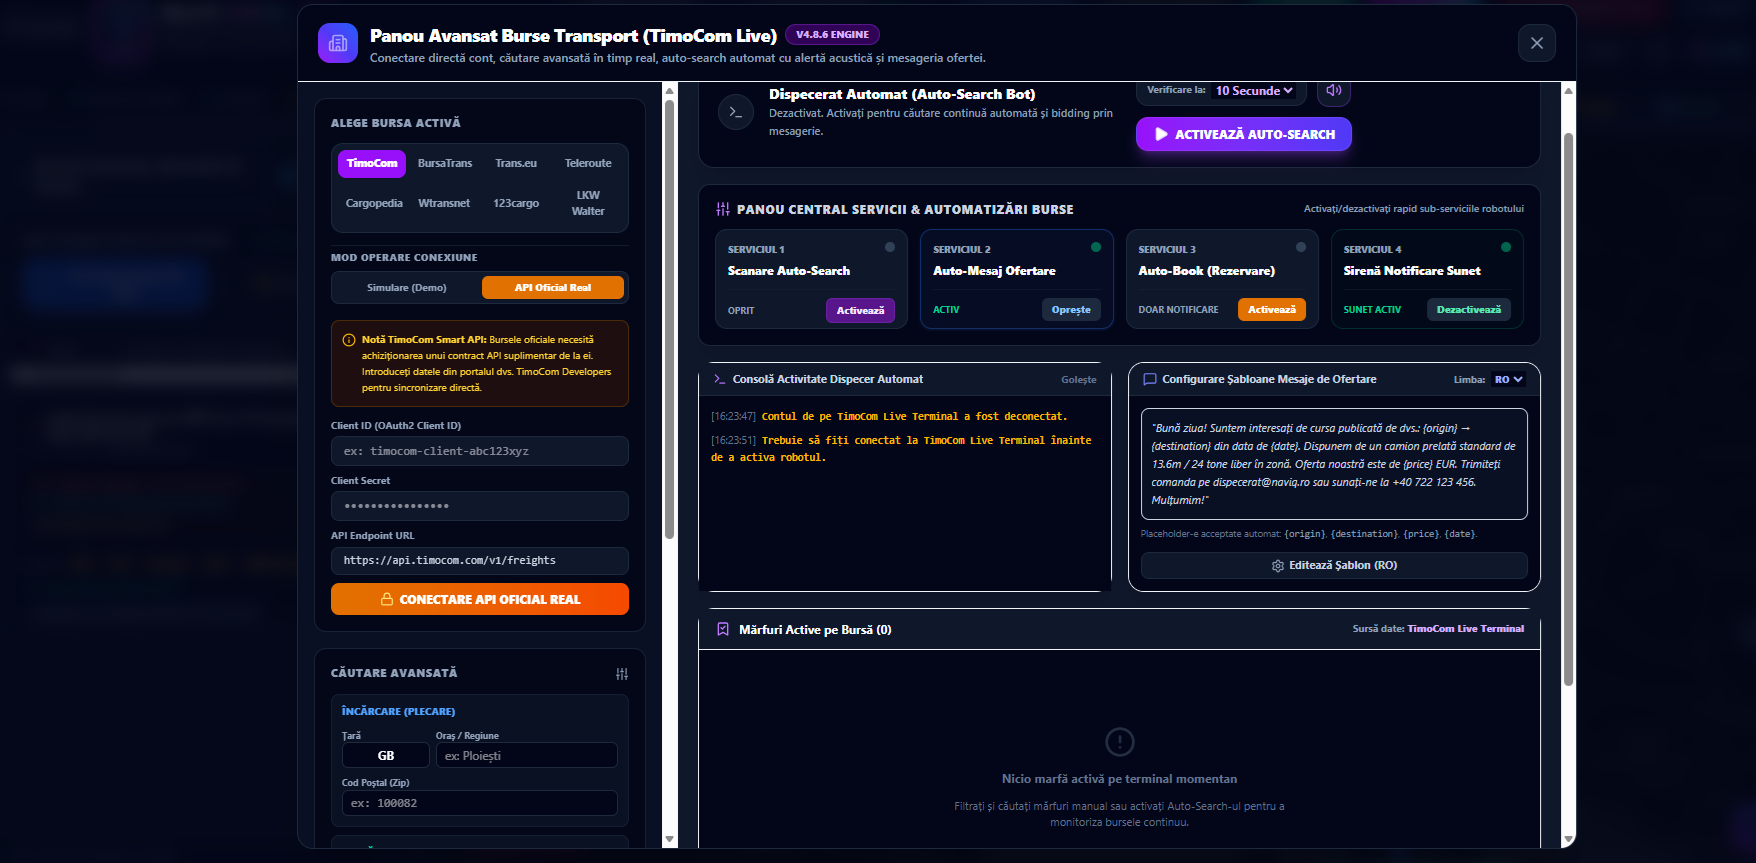The width and height of the screenshot is (1756, 863).
Task: Click the Serviciul 3 status dot
Action: pyautogui.click(x=1301, y=247)
